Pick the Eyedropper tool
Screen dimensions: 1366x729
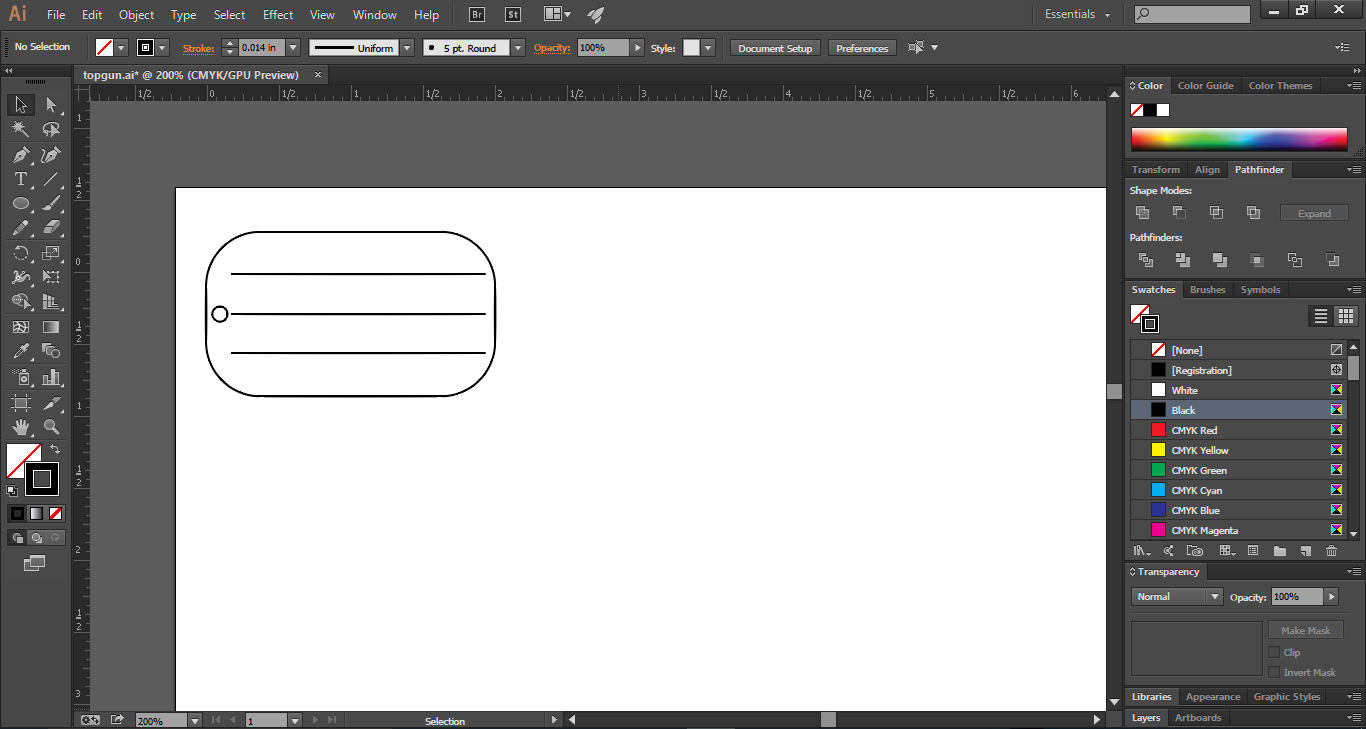point(21,351)
